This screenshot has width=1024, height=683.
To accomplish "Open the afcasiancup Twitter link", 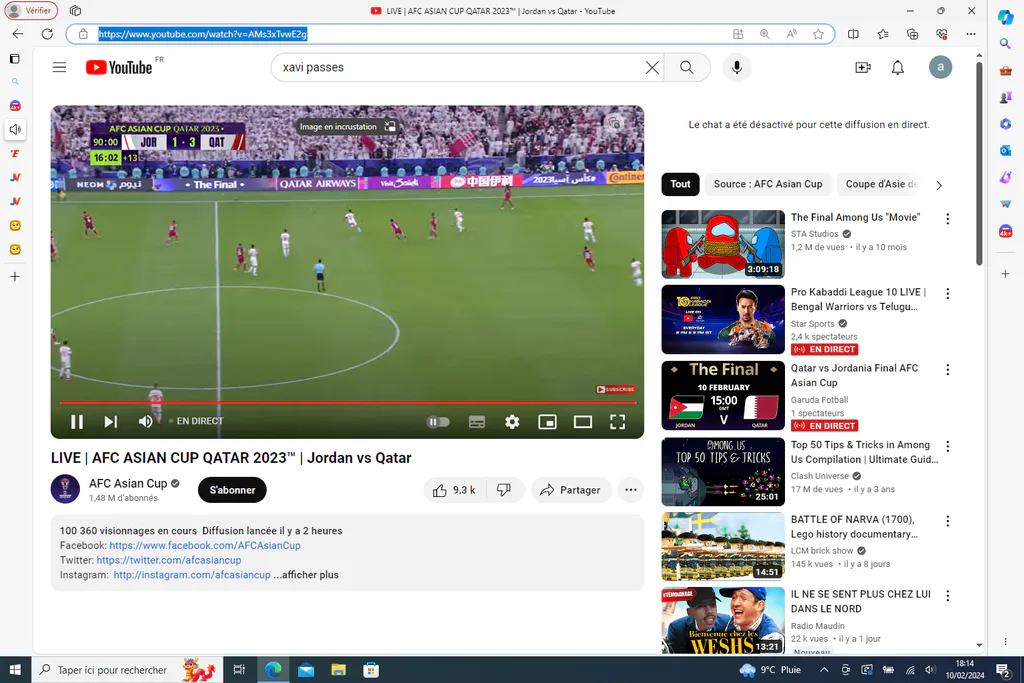I will click(x=168, y=560).
